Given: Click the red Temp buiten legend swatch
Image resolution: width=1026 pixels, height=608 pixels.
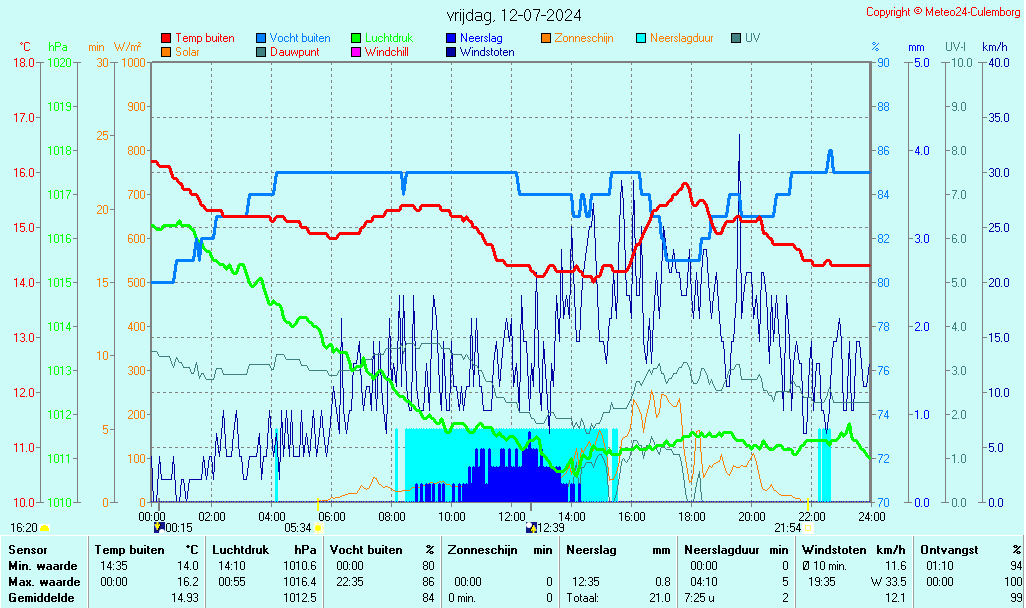Looking at the screenshot, I should pos(166,38).
